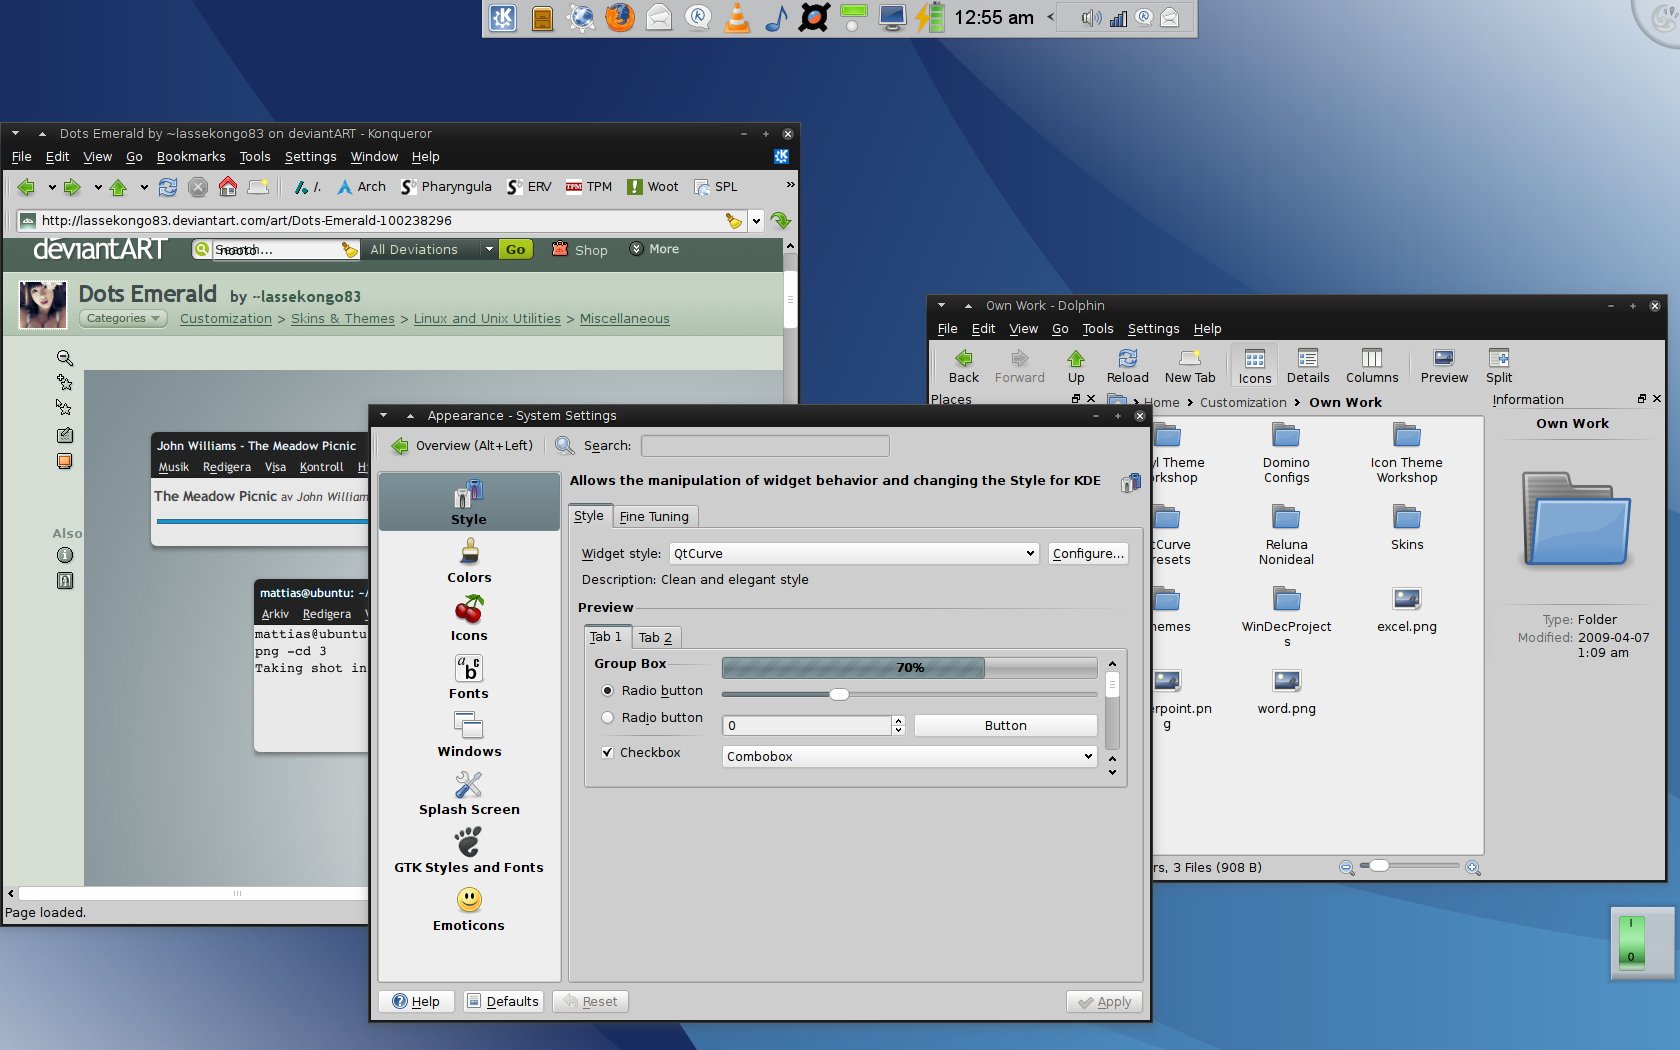Click Miscellaneous category link
Screen dimensions: 1680x1050
click(625, 319)
